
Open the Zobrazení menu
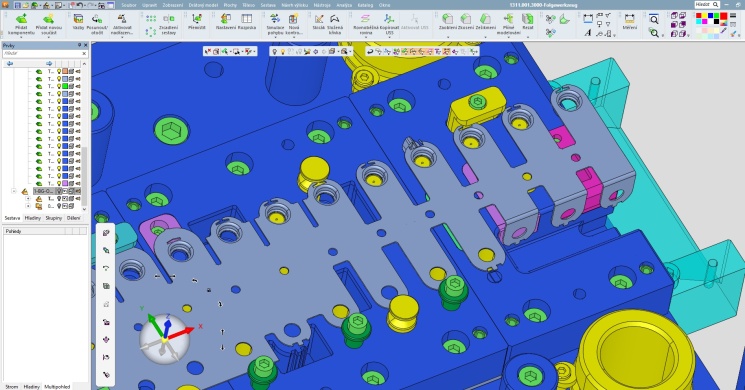coord(173,5)
